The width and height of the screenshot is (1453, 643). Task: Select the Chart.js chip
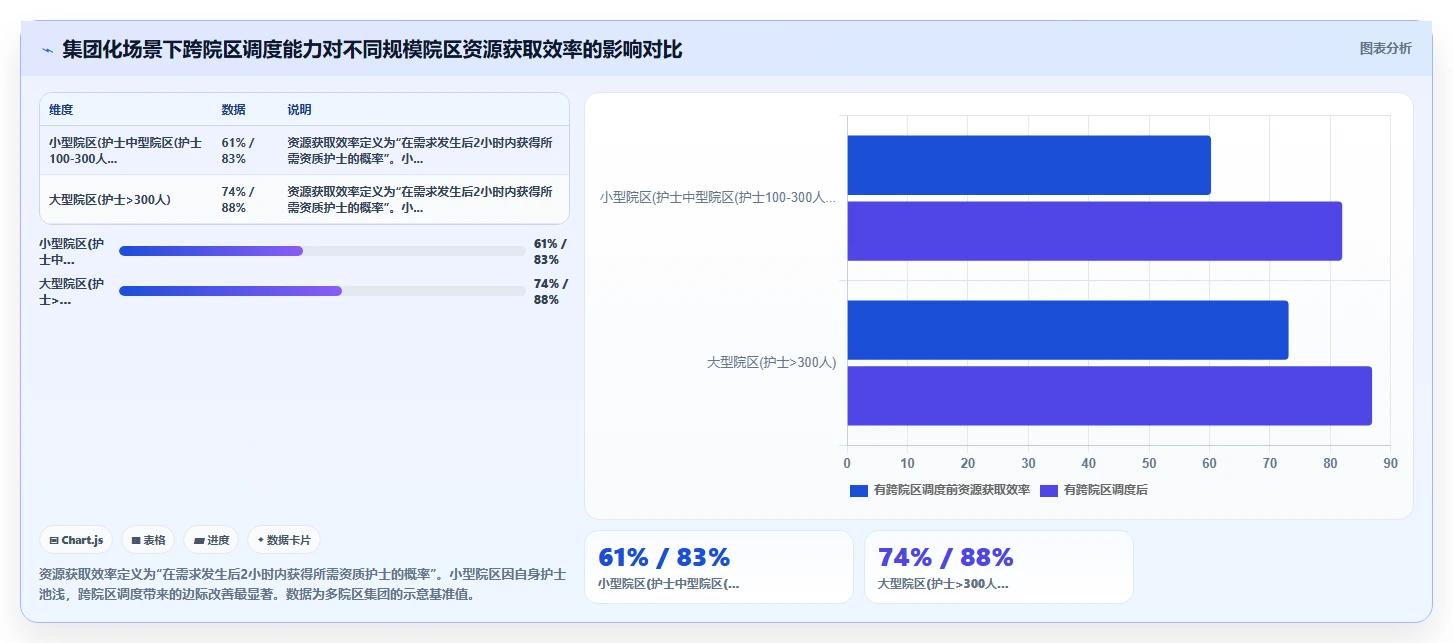[76, 540]
